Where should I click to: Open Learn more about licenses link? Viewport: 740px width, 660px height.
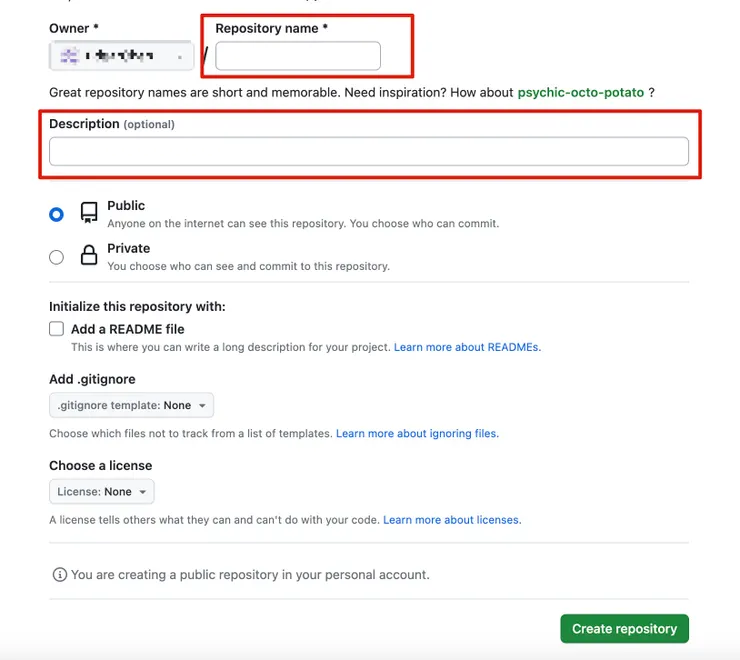(x=452, y=520)
